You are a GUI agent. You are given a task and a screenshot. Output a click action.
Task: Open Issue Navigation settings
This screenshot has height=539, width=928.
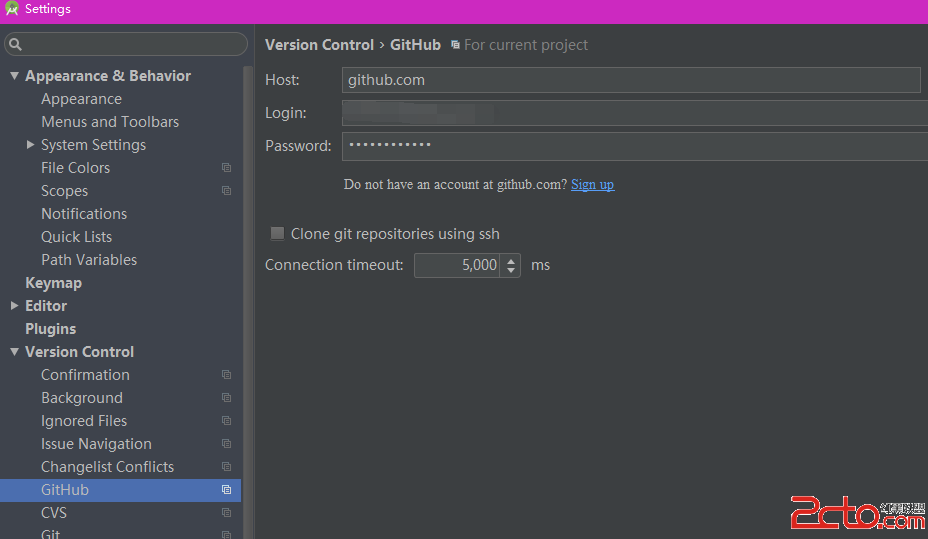[x=96, y=444]
